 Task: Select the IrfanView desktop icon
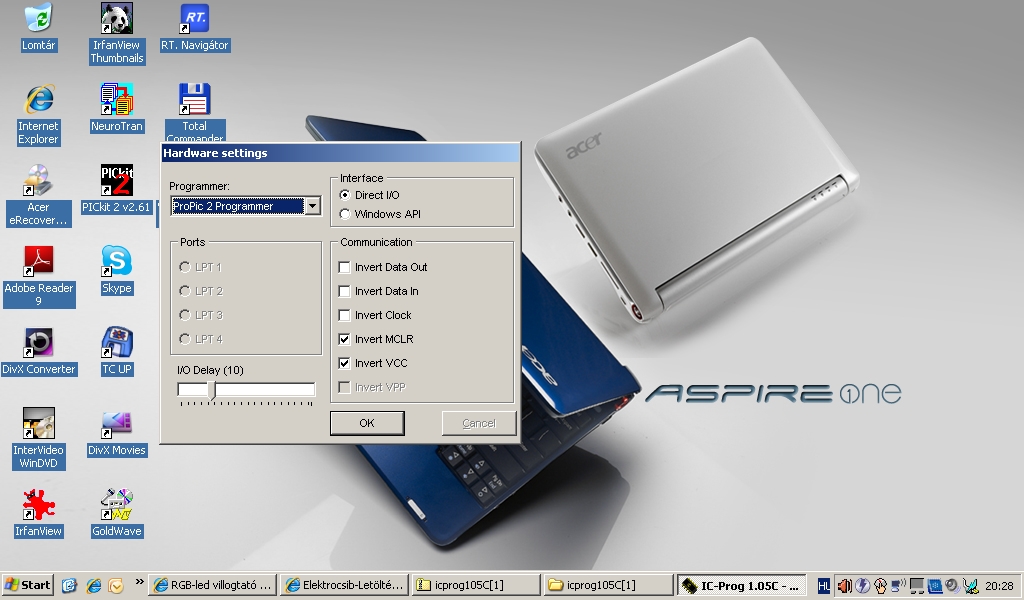pos(39,513)
